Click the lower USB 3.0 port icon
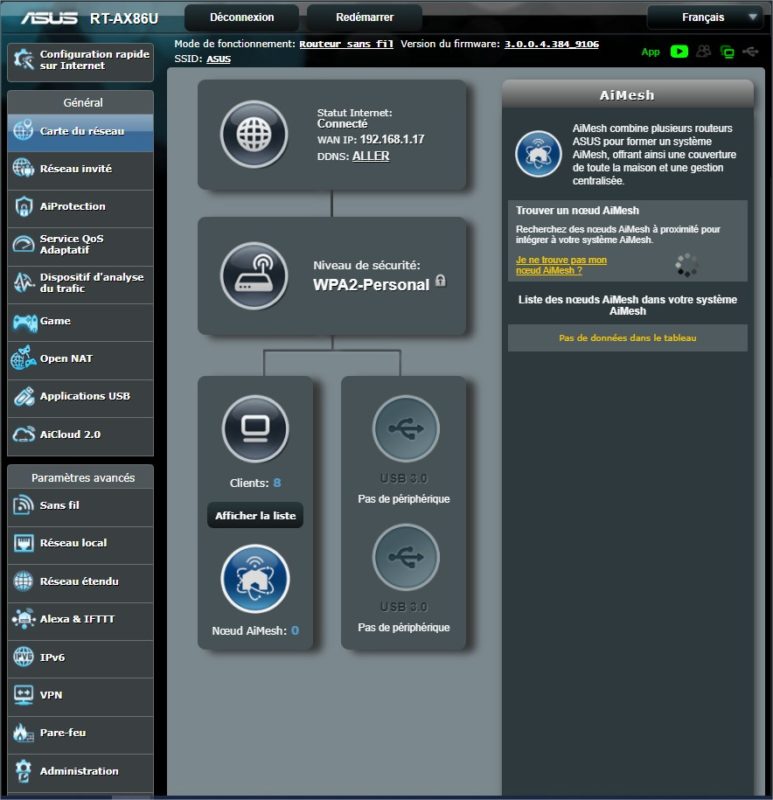Screen dimensions: 773x800 (406, 557)
